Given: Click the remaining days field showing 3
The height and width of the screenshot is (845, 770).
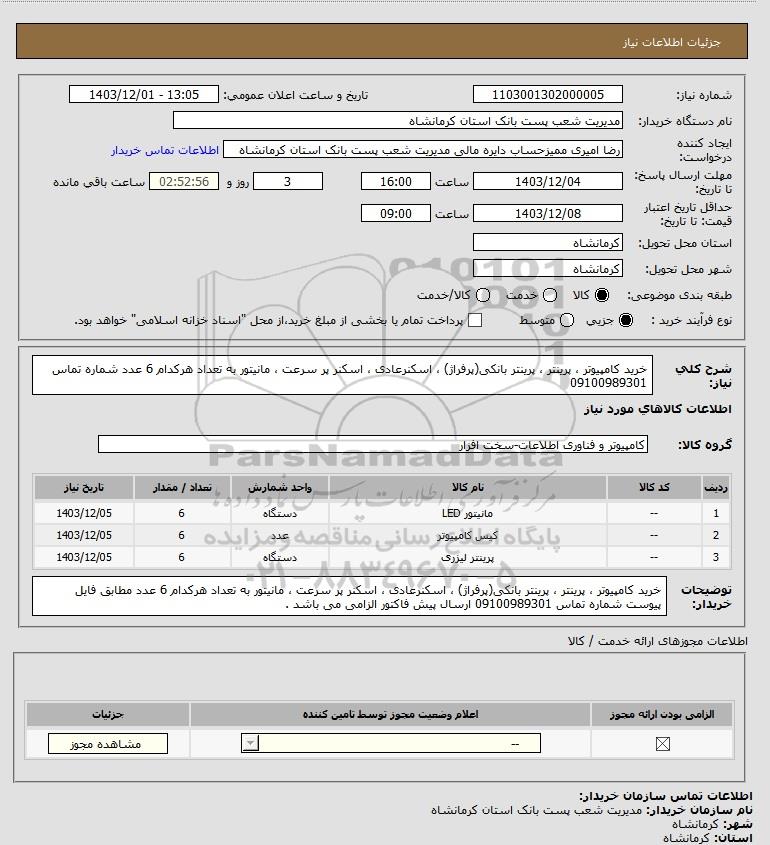Looking at the screenshot, I should (288, 182).
